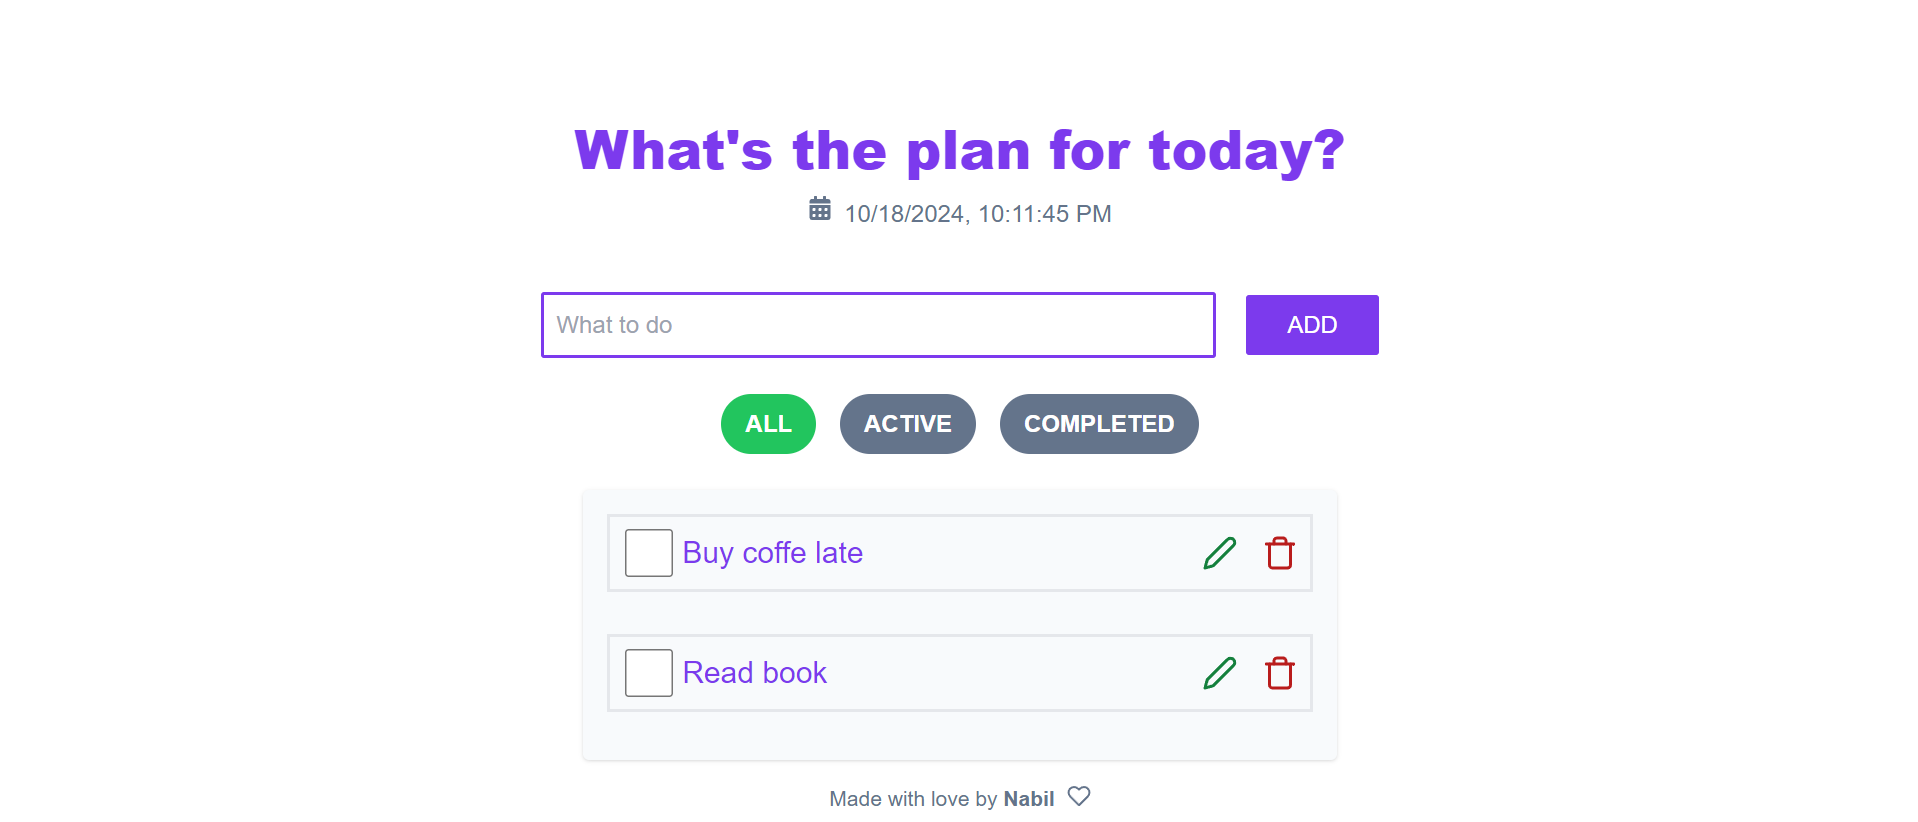Image resolution: width=1918 pixels, height=822 pixels.
Task: Click the Nabil author name
Action: [1029, 799]
